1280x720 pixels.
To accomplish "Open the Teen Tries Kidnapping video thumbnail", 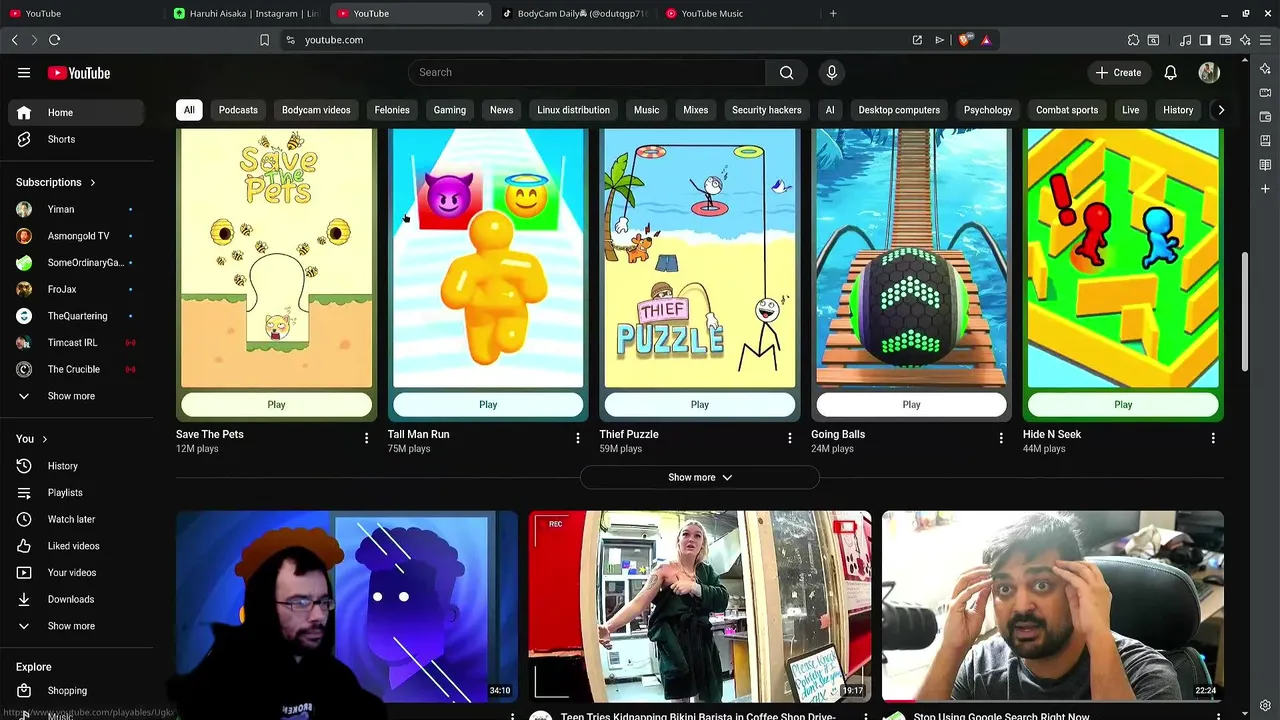I will [x=700, y=607].
